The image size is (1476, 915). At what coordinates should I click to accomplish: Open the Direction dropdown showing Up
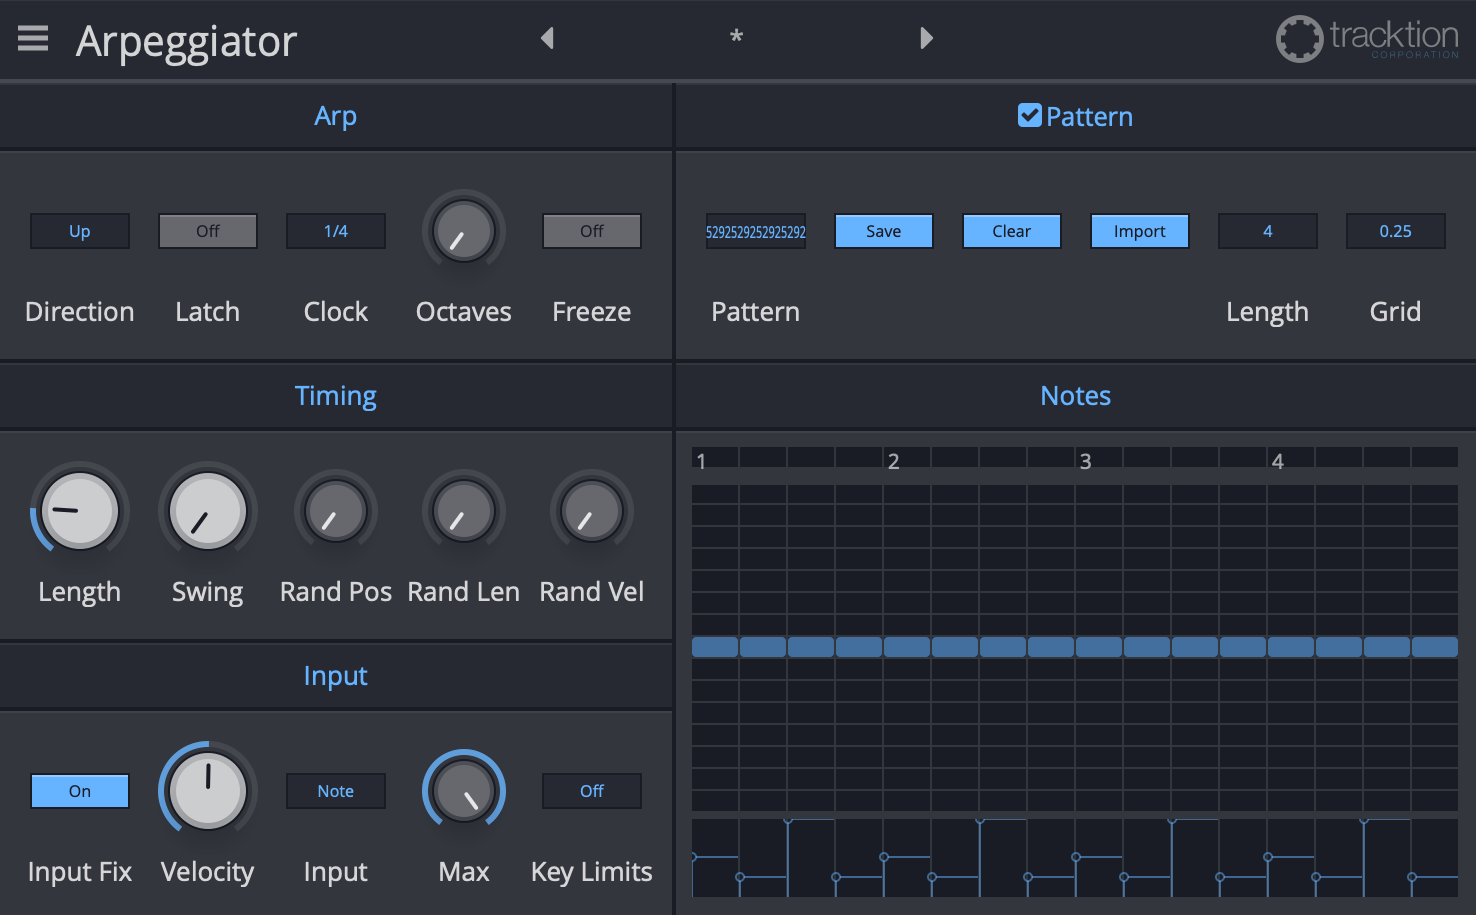coord(79,230)
